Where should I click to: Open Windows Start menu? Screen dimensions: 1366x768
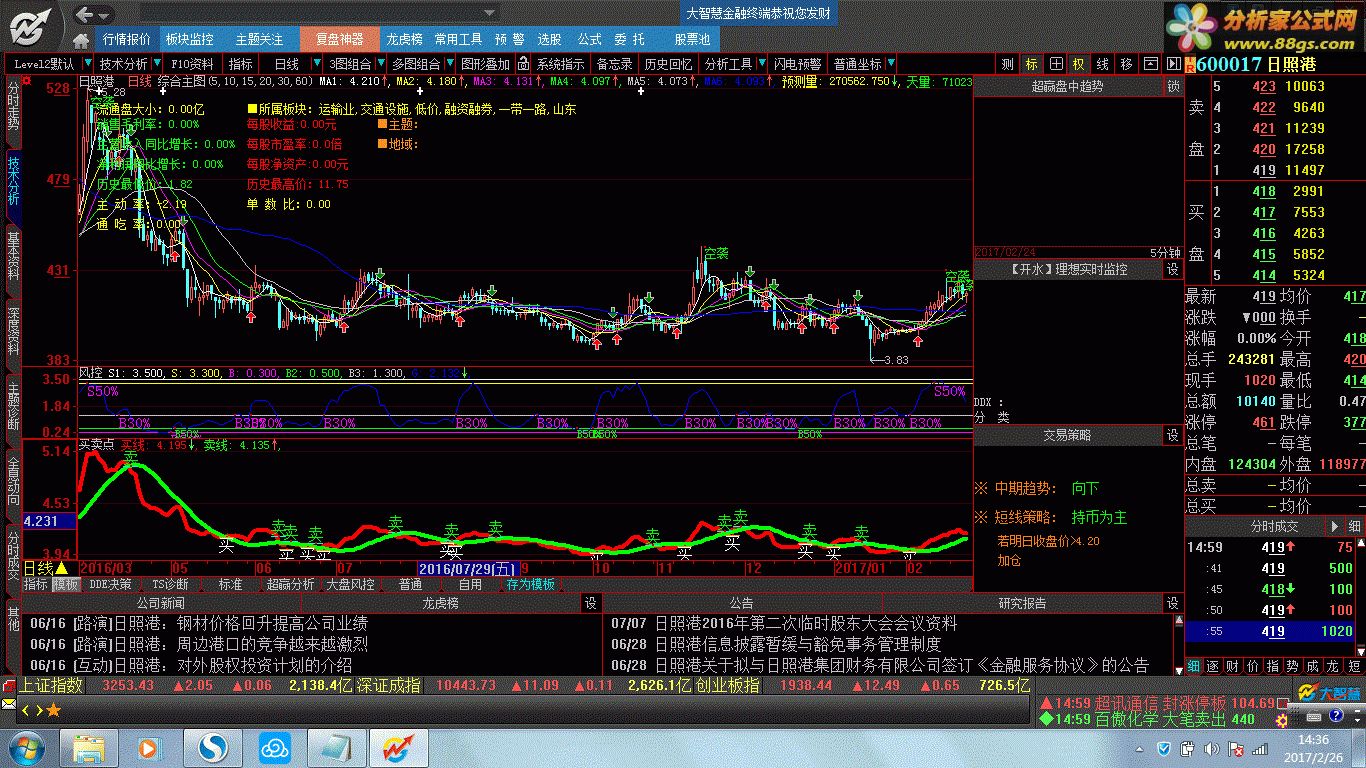[25, 747]
